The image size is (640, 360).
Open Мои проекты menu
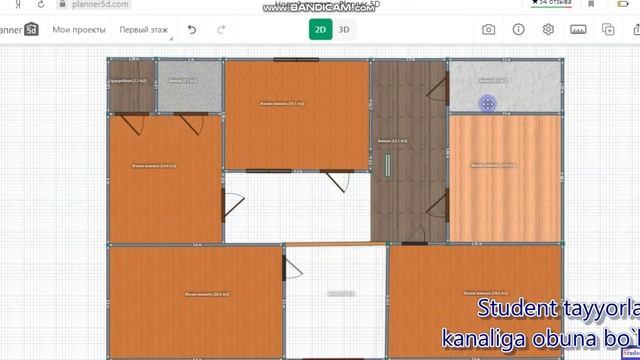click(79, 30)
